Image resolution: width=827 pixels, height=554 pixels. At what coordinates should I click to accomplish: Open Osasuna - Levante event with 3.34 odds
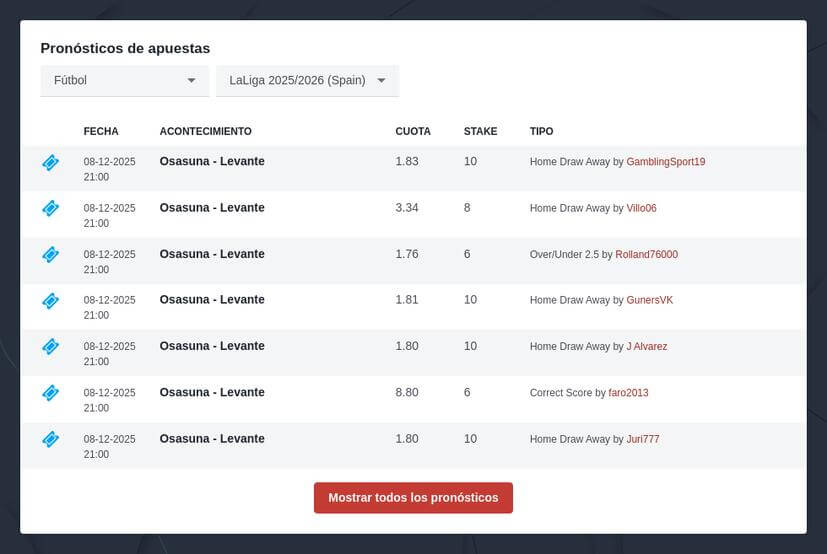pos(212,208)
